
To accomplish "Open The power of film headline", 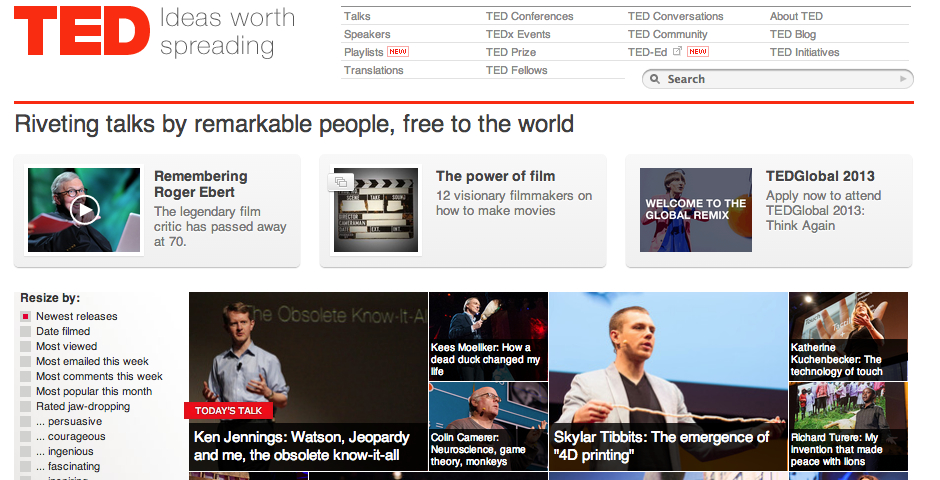I will (495, 176).
